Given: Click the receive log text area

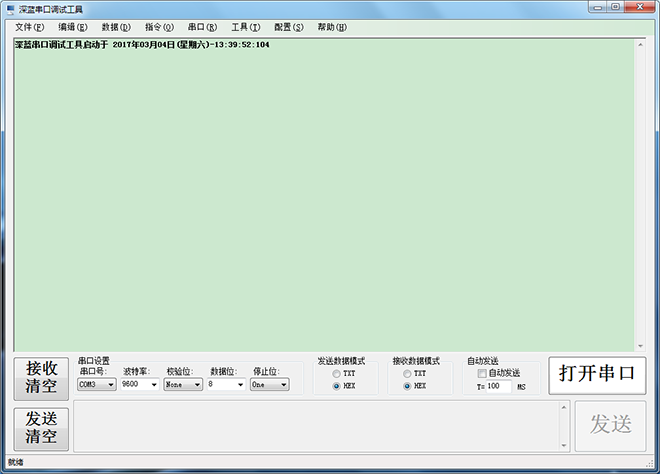Looking at the screenshot, I should pyautogui.click(x=324, y=195).
